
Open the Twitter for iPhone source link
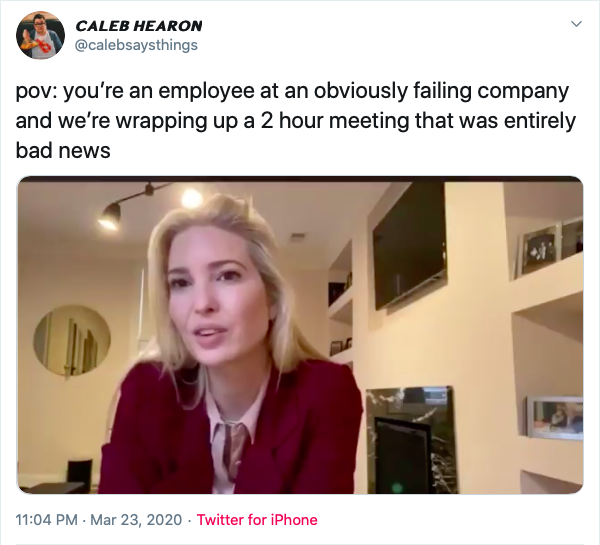coord(257,520)
